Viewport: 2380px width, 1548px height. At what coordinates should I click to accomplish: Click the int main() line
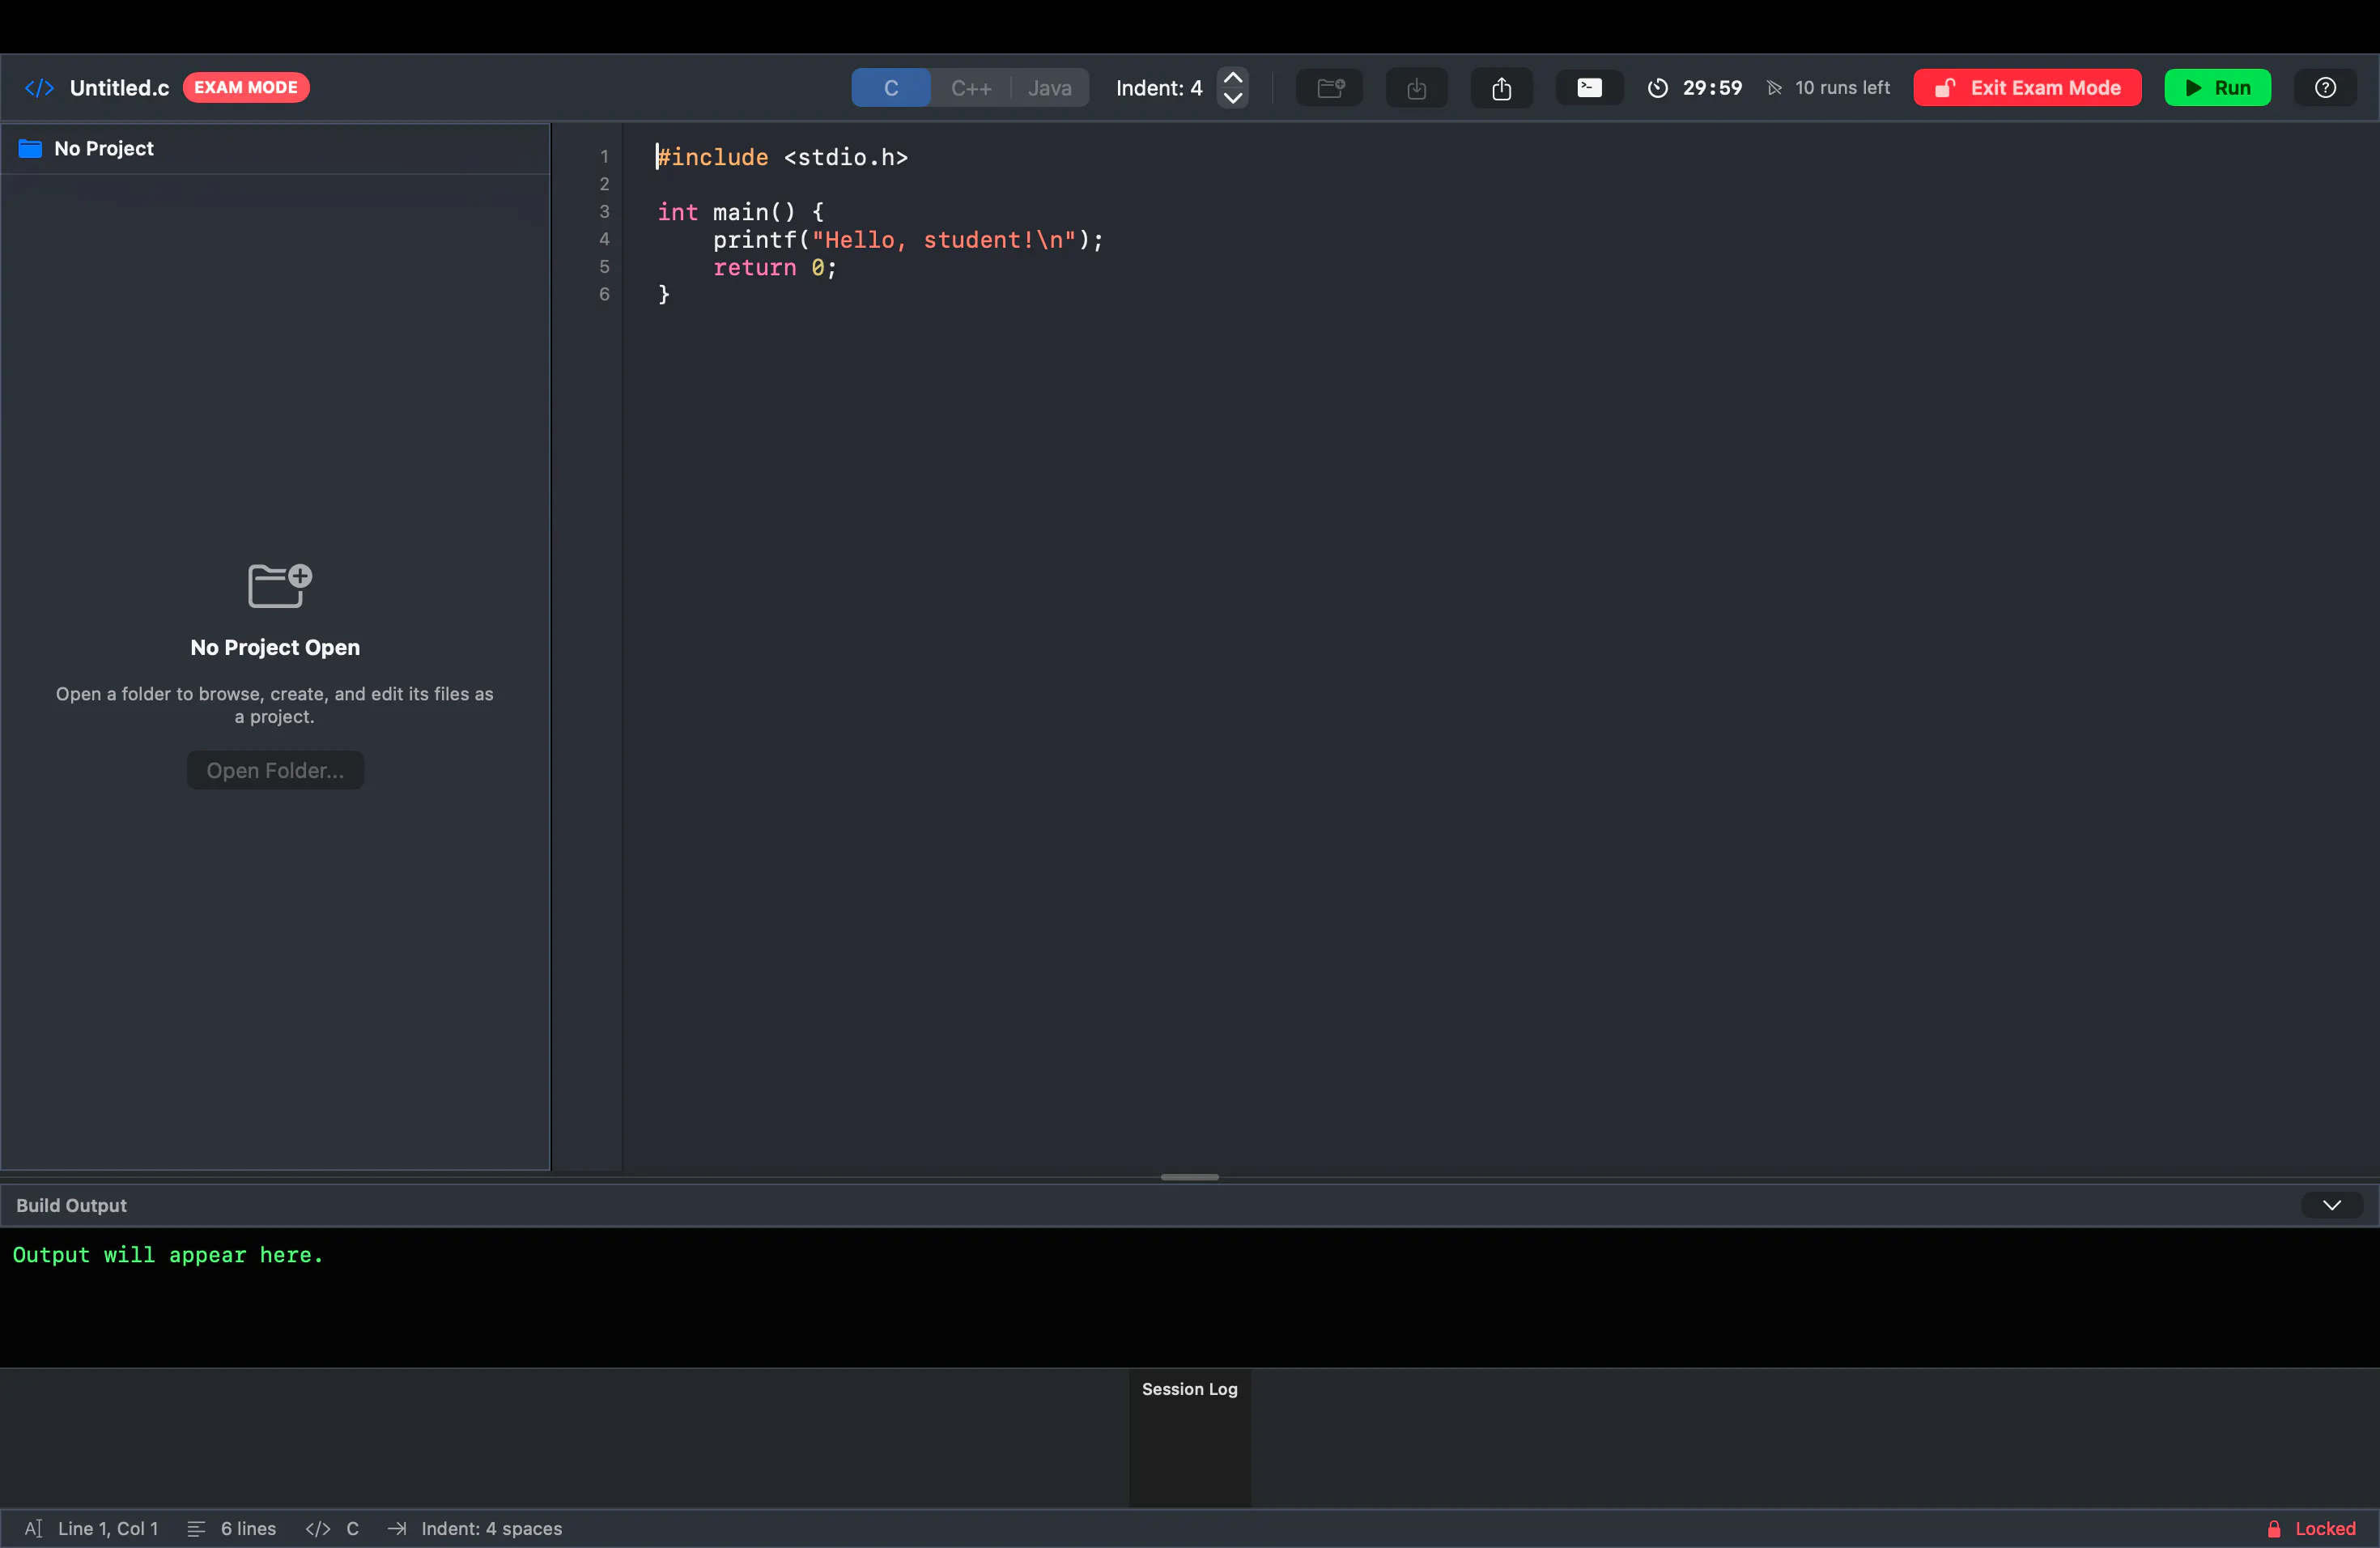coord(740,212)
